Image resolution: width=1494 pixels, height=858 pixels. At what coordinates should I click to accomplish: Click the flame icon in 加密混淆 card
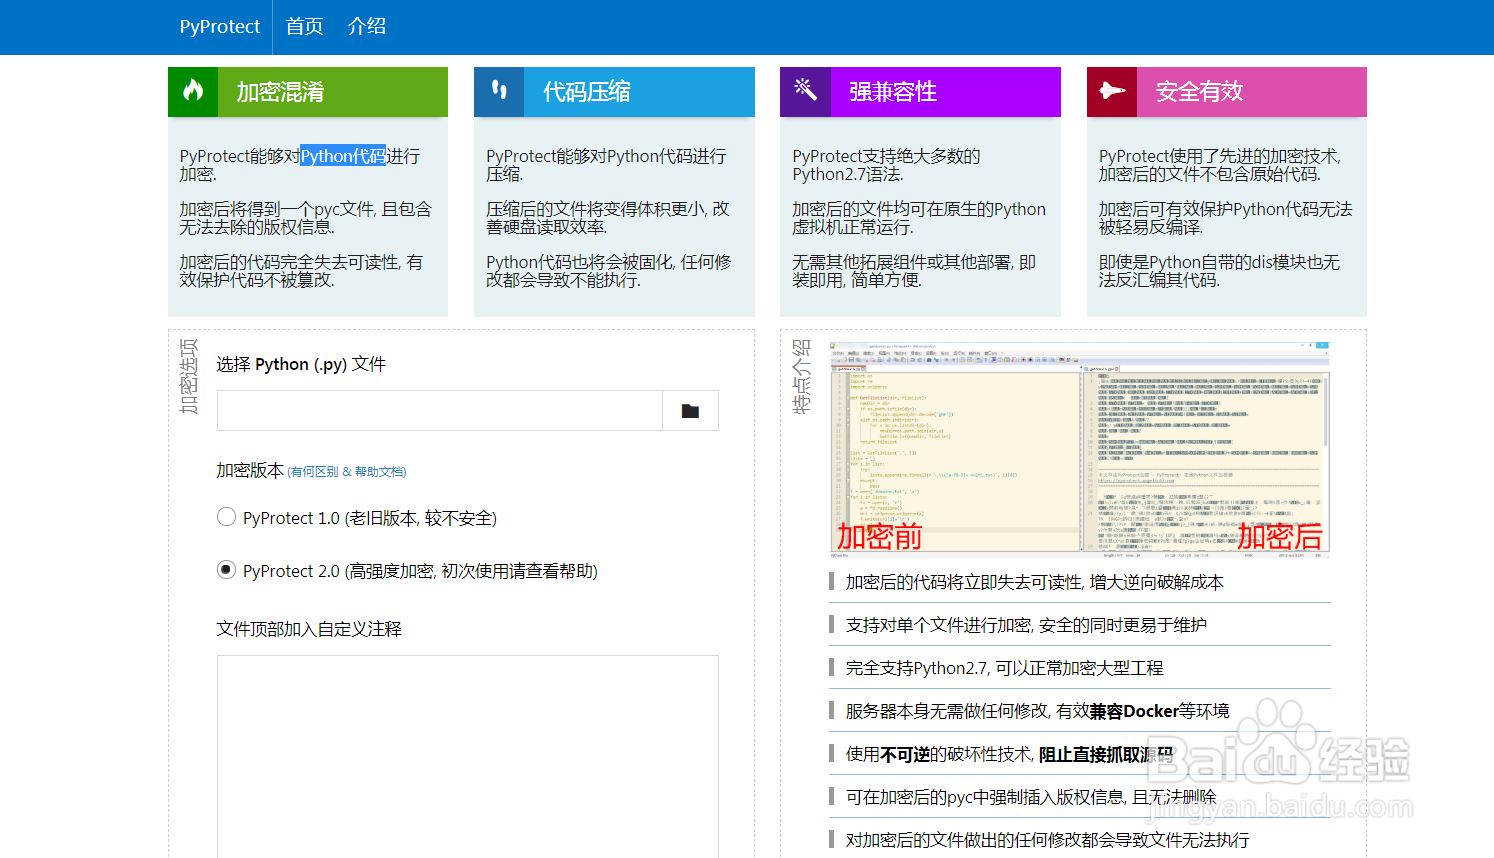click(x=193, y=91)
